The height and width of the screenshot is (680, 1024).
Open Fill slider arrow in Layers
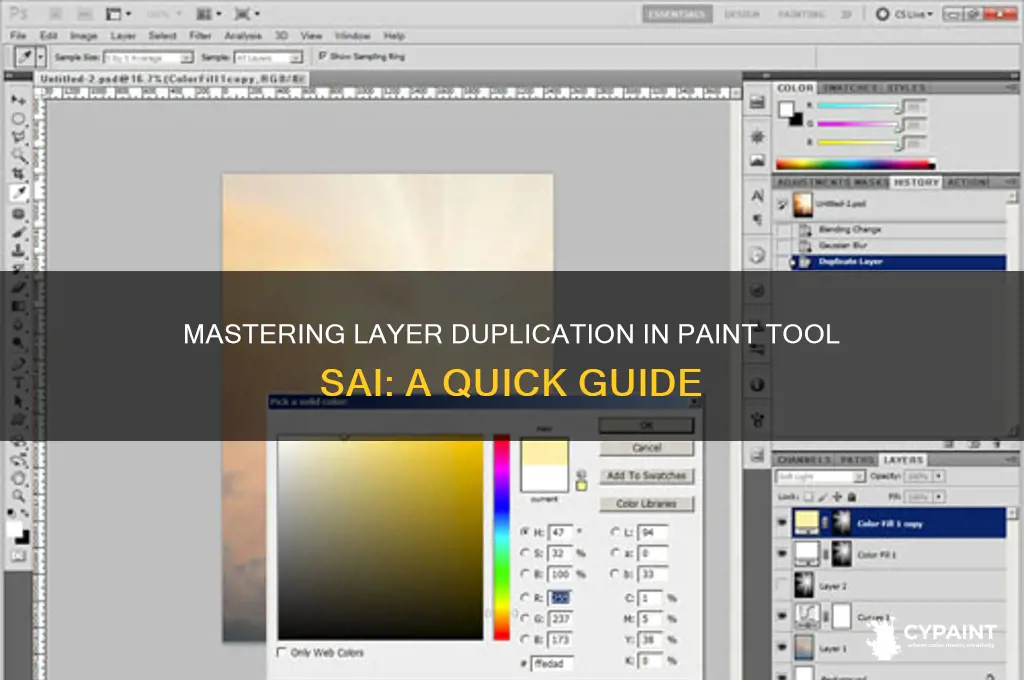coord(938,497)
